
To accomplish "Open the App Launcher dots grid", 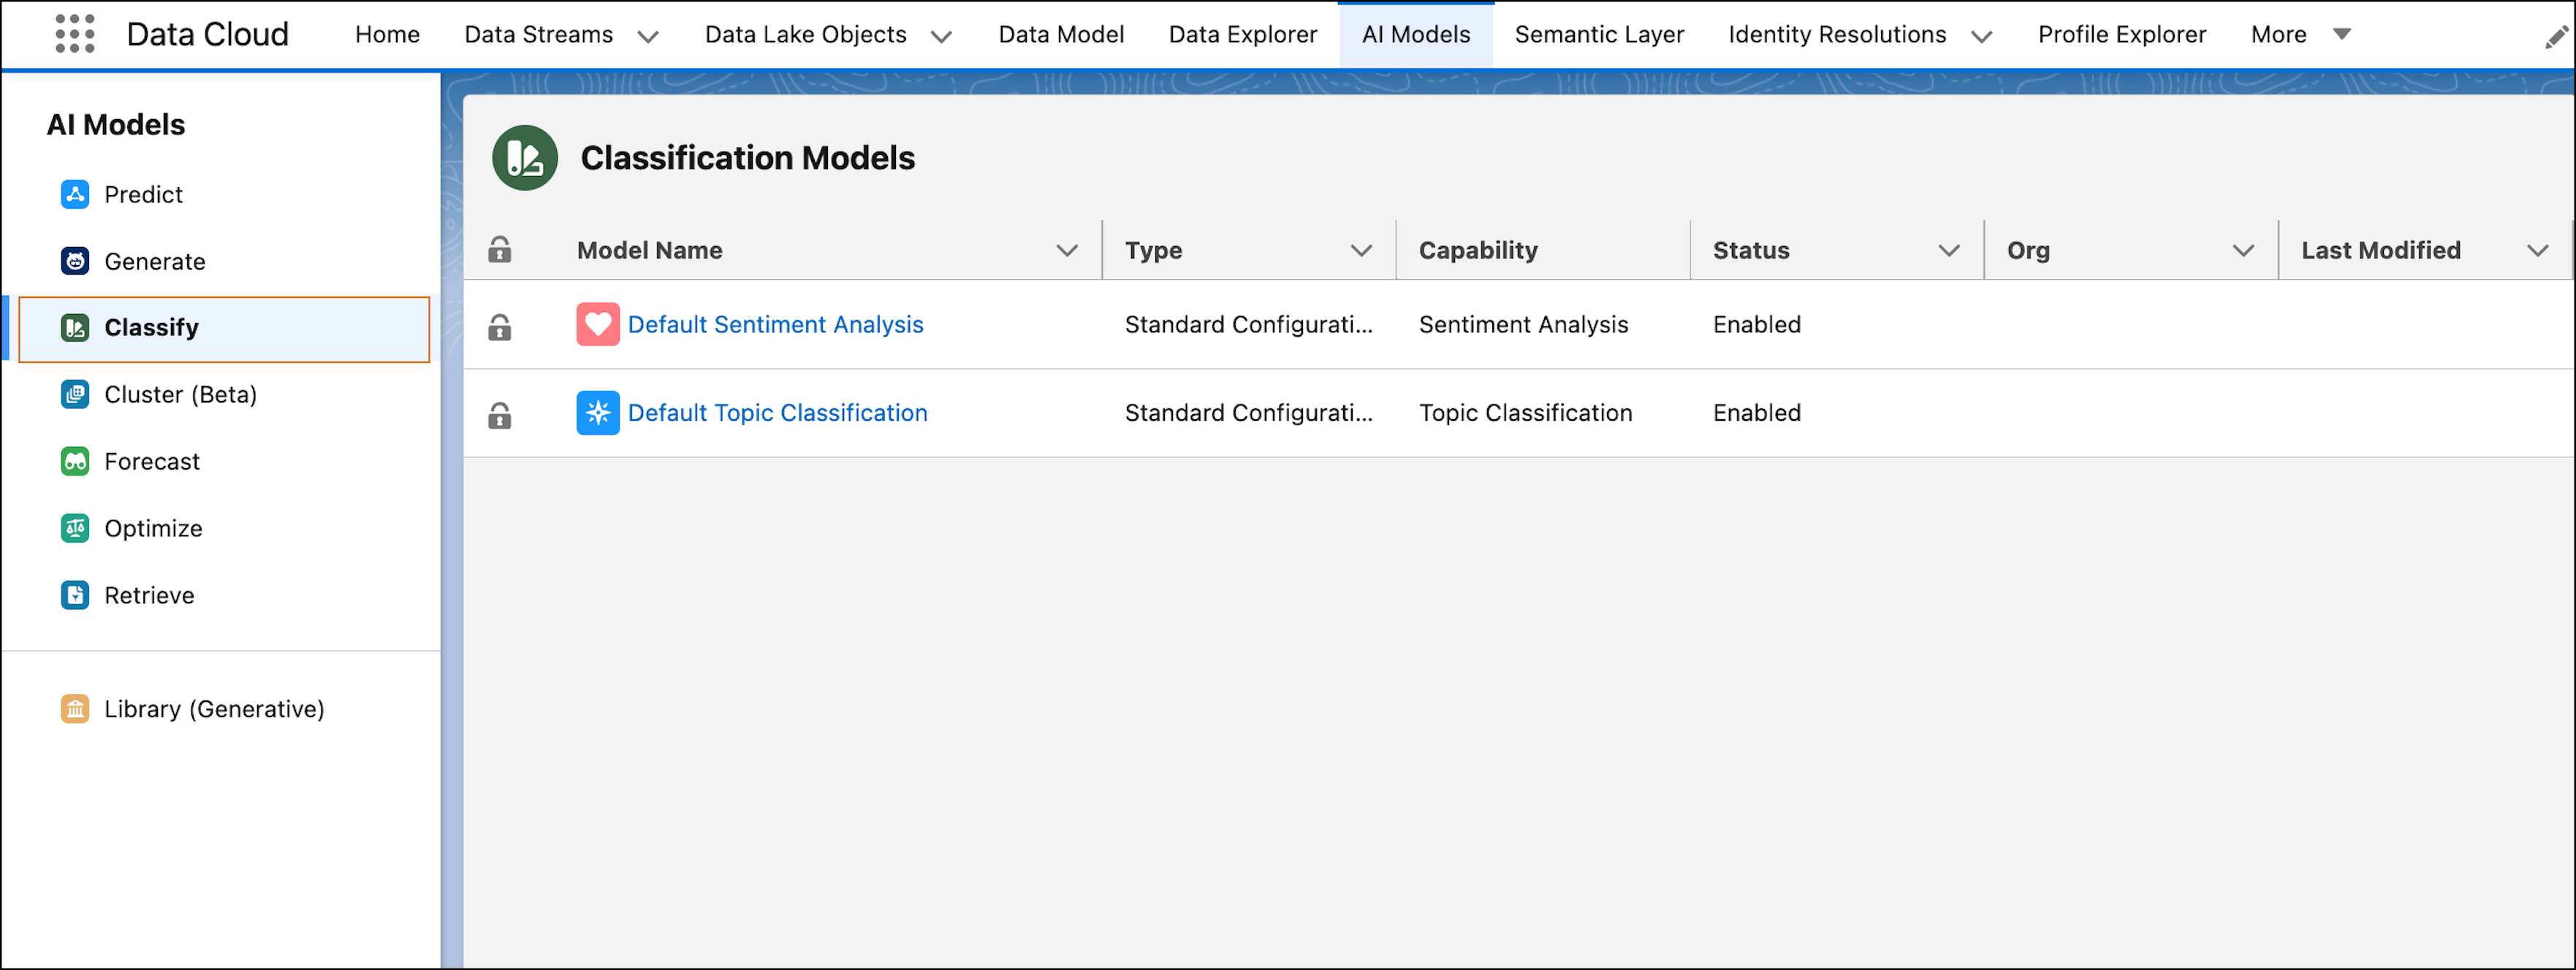I will point(75,34).
